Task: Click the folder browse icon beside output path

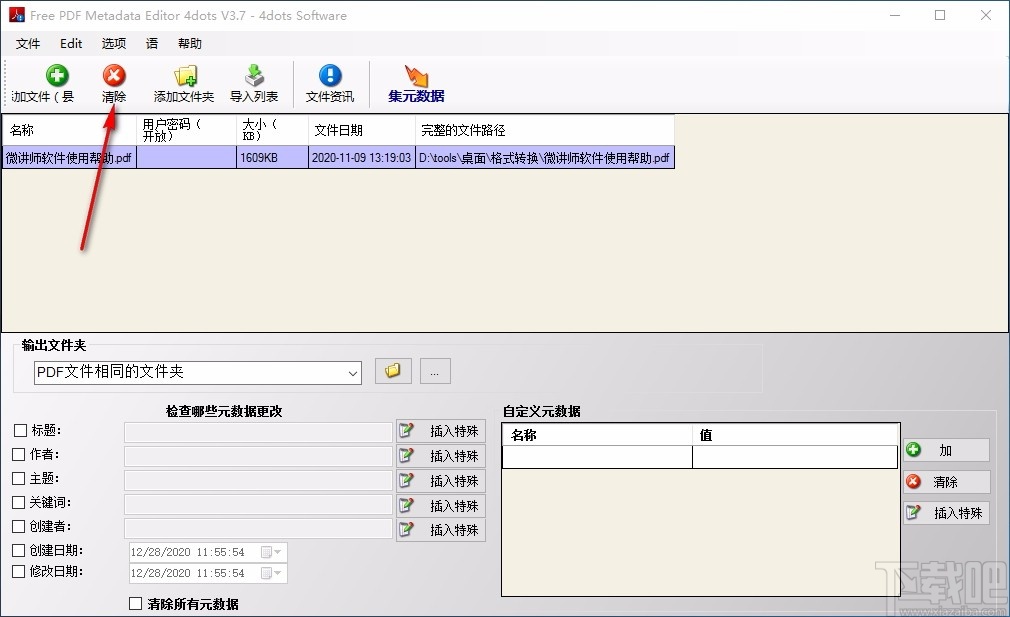Action: (x=392, y=370)
